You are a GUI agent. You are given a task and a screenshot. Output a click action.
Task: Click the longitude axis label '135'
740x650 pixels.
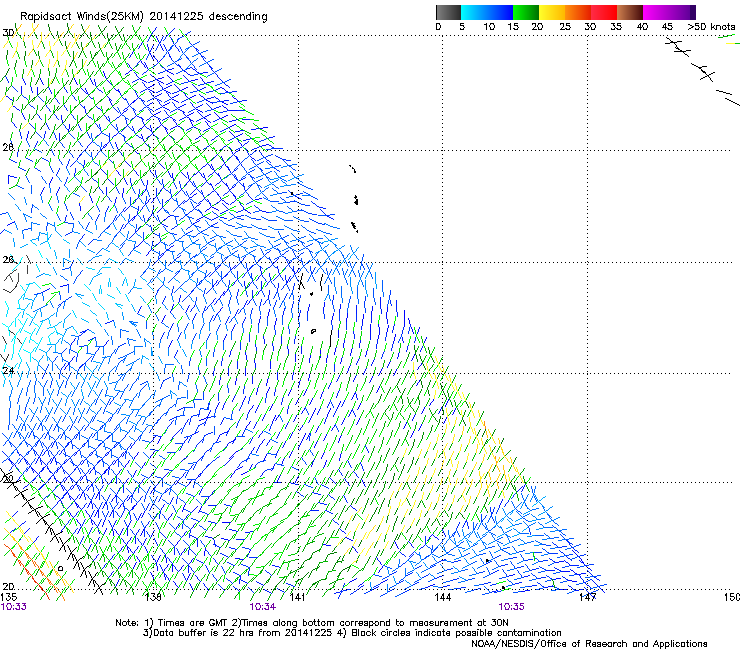pos(9,597)
